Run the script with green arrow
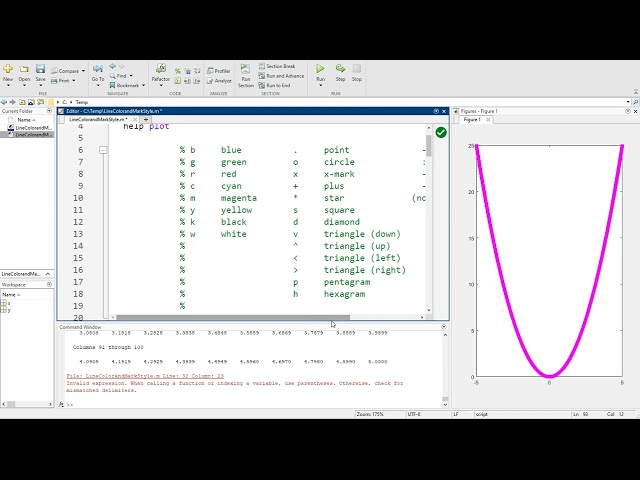The image size is (640, 480). point(320,69)
